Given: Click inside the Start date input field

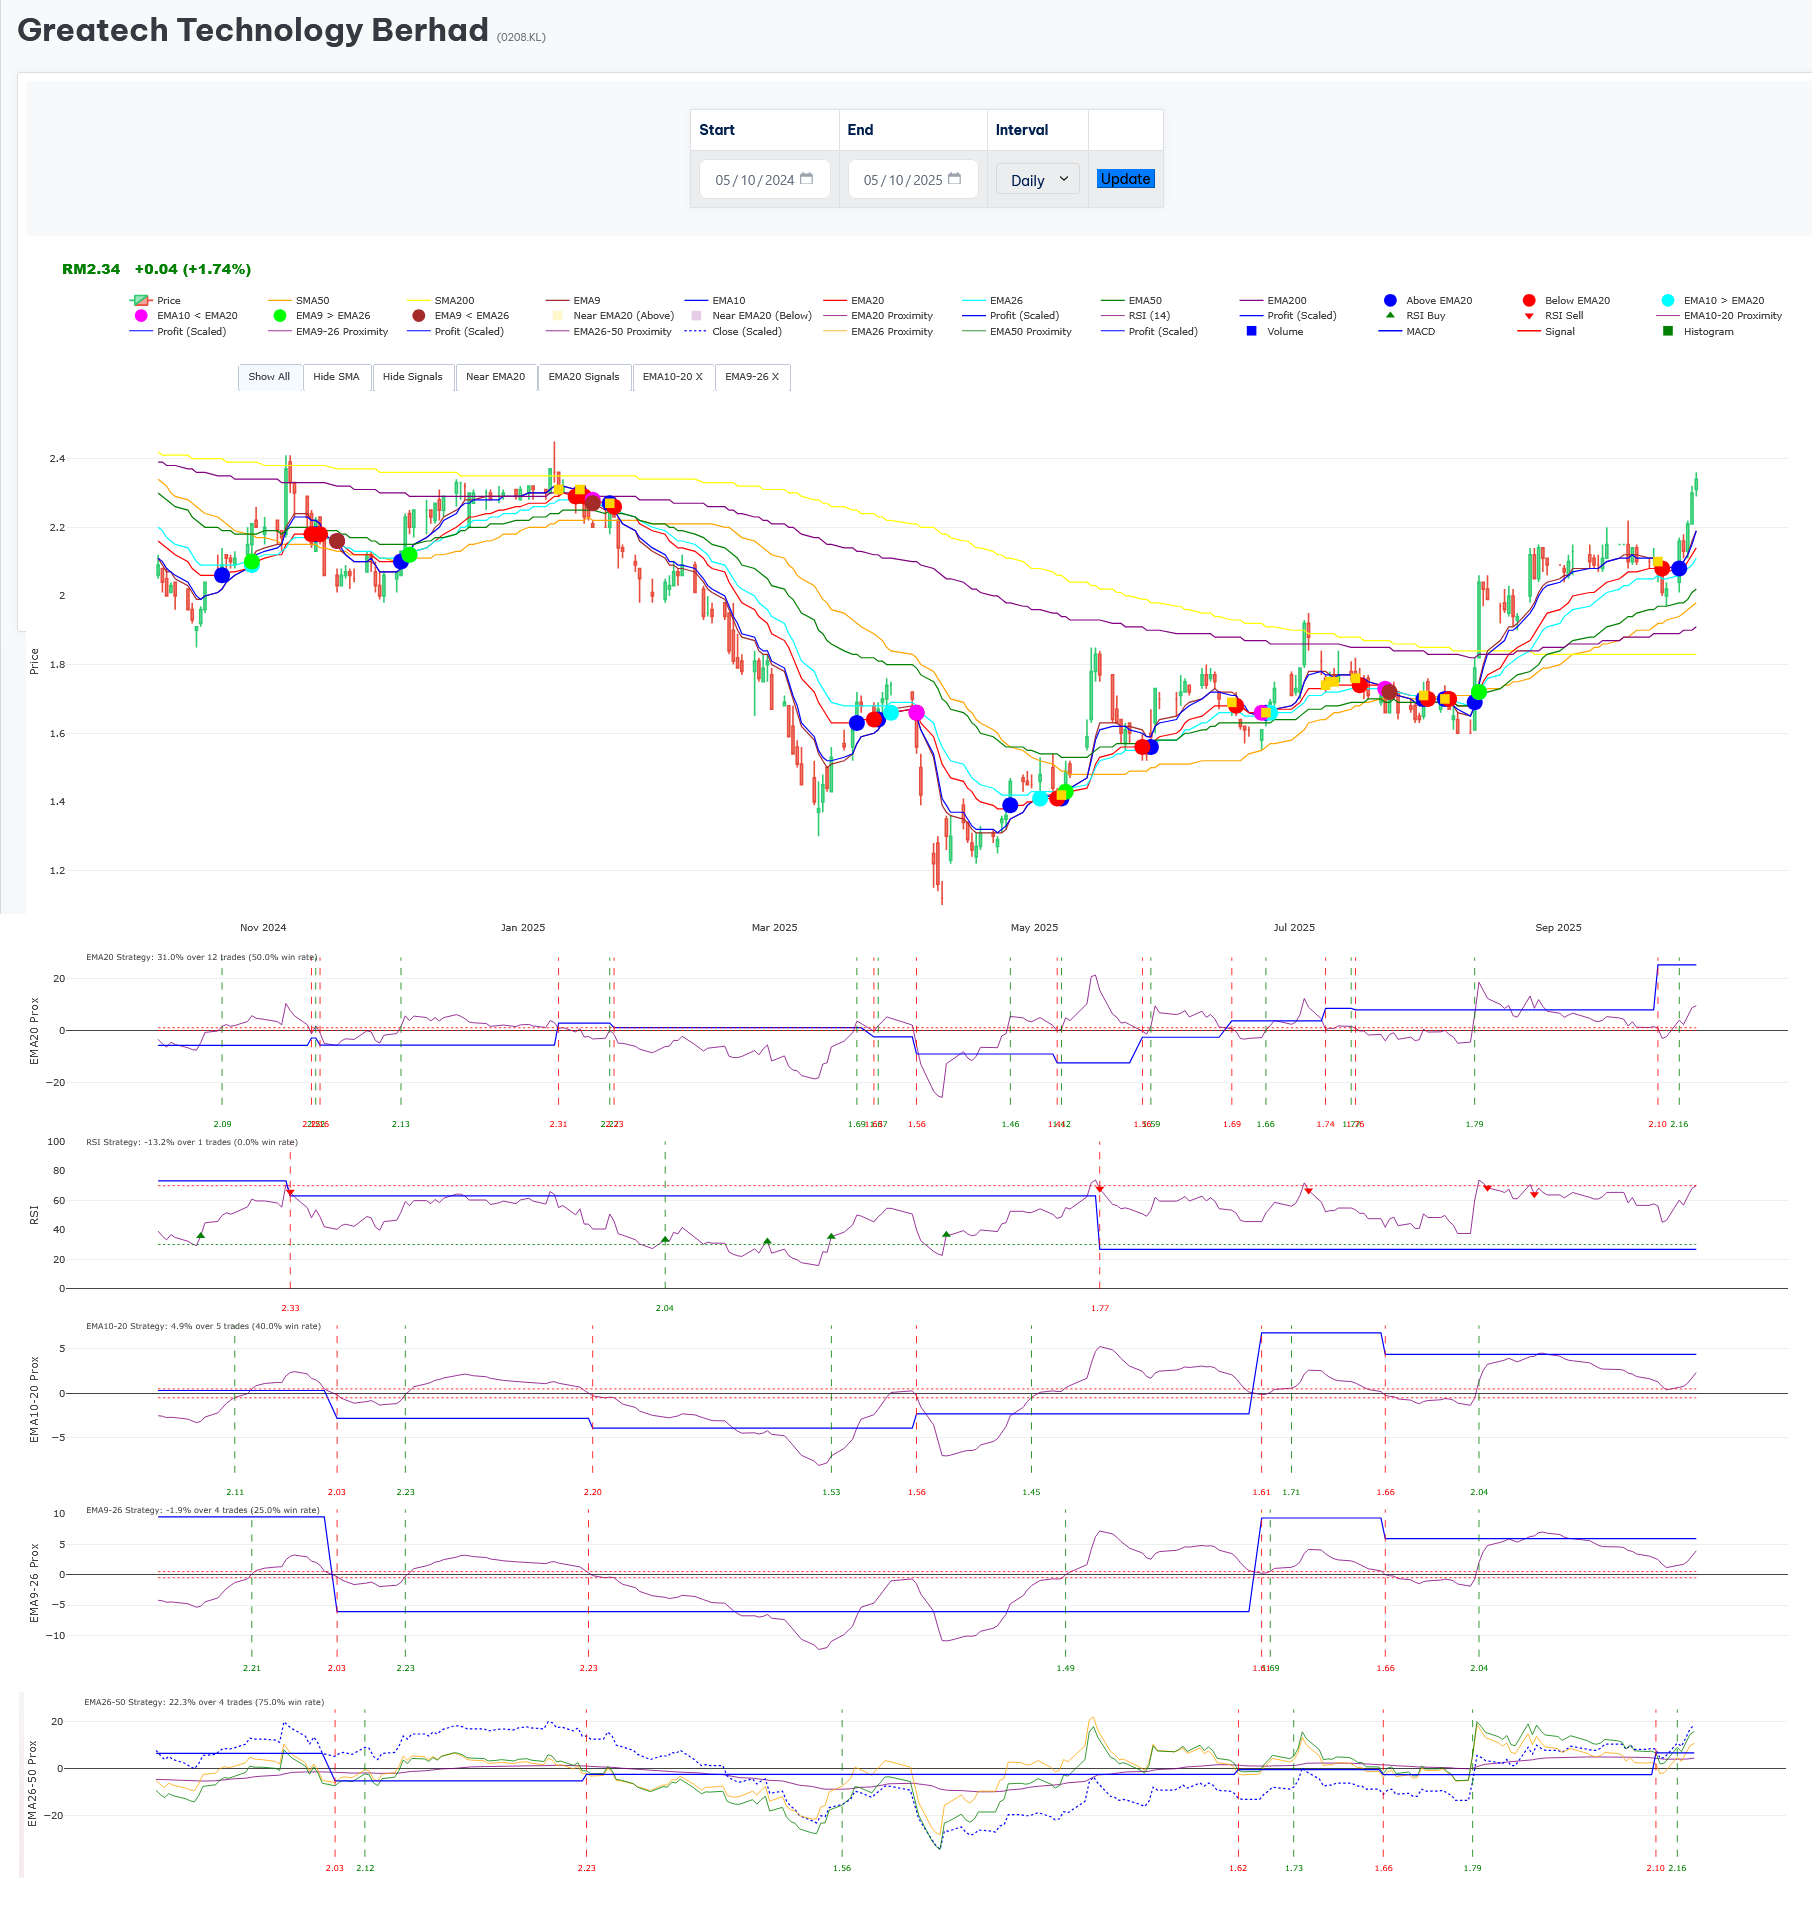Looking at the screenshot, I should coord(755,178).
